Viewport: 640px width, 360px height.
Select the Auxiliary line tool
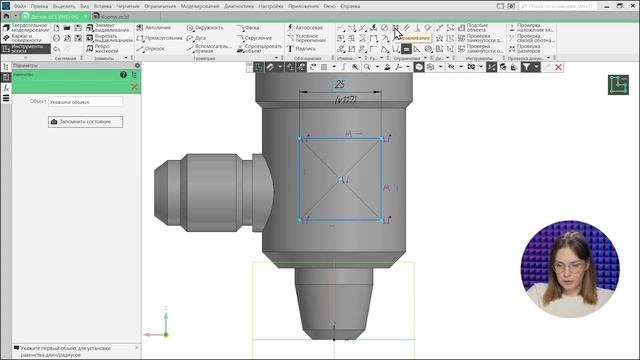click(208, 49)
